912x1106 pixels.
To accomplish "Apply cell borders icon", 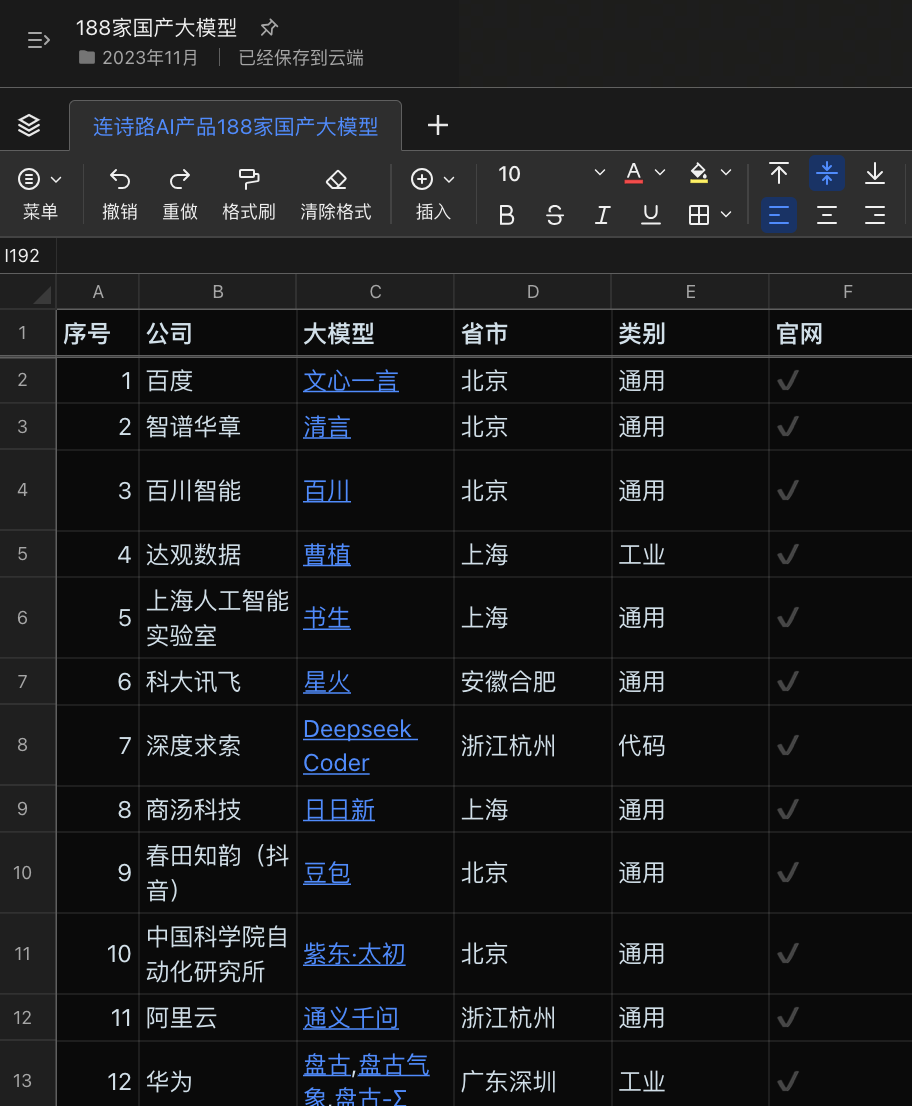I will point(698,215).
